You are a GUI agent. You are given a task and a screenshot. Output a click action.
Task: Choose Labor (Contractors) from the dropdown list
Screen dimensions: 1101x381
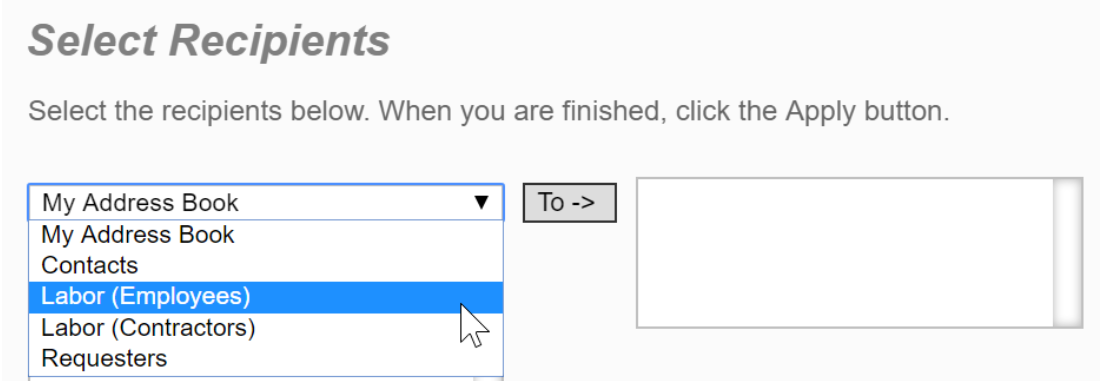[266, 328]
